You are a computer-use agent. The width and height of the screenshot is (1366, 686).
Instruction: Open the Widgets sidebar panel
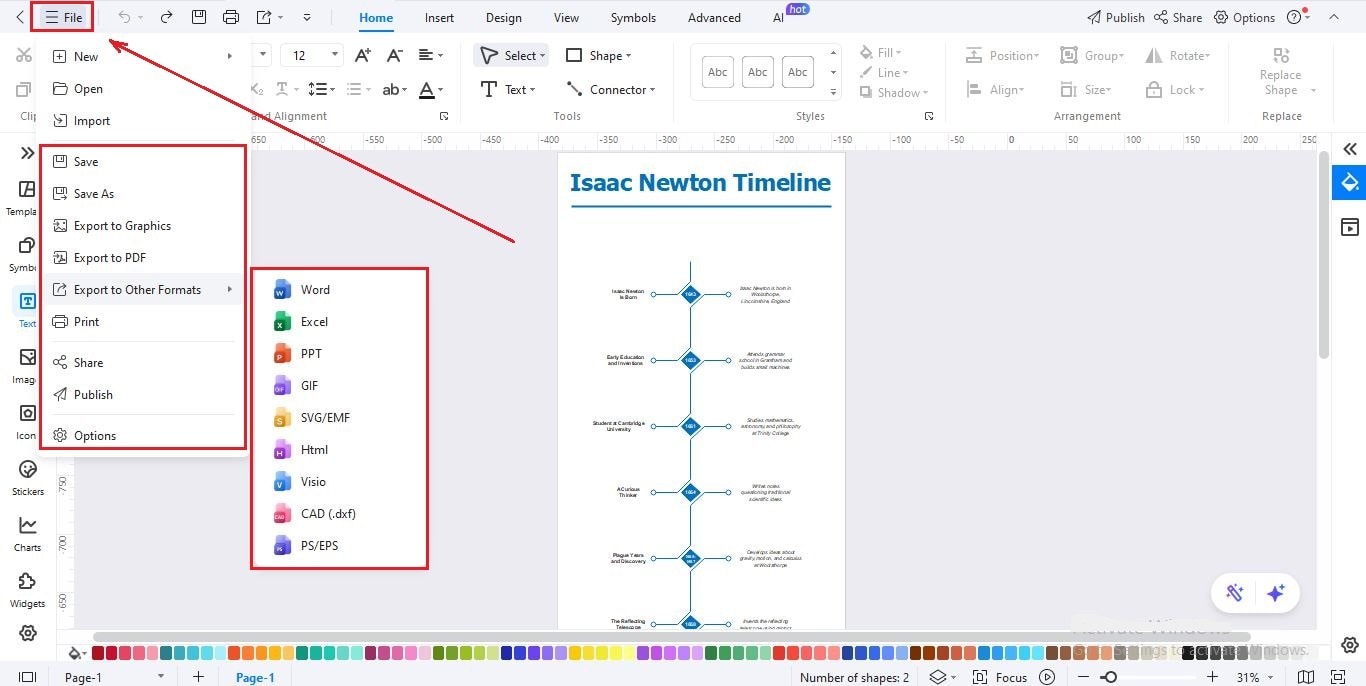coord(28,589)
